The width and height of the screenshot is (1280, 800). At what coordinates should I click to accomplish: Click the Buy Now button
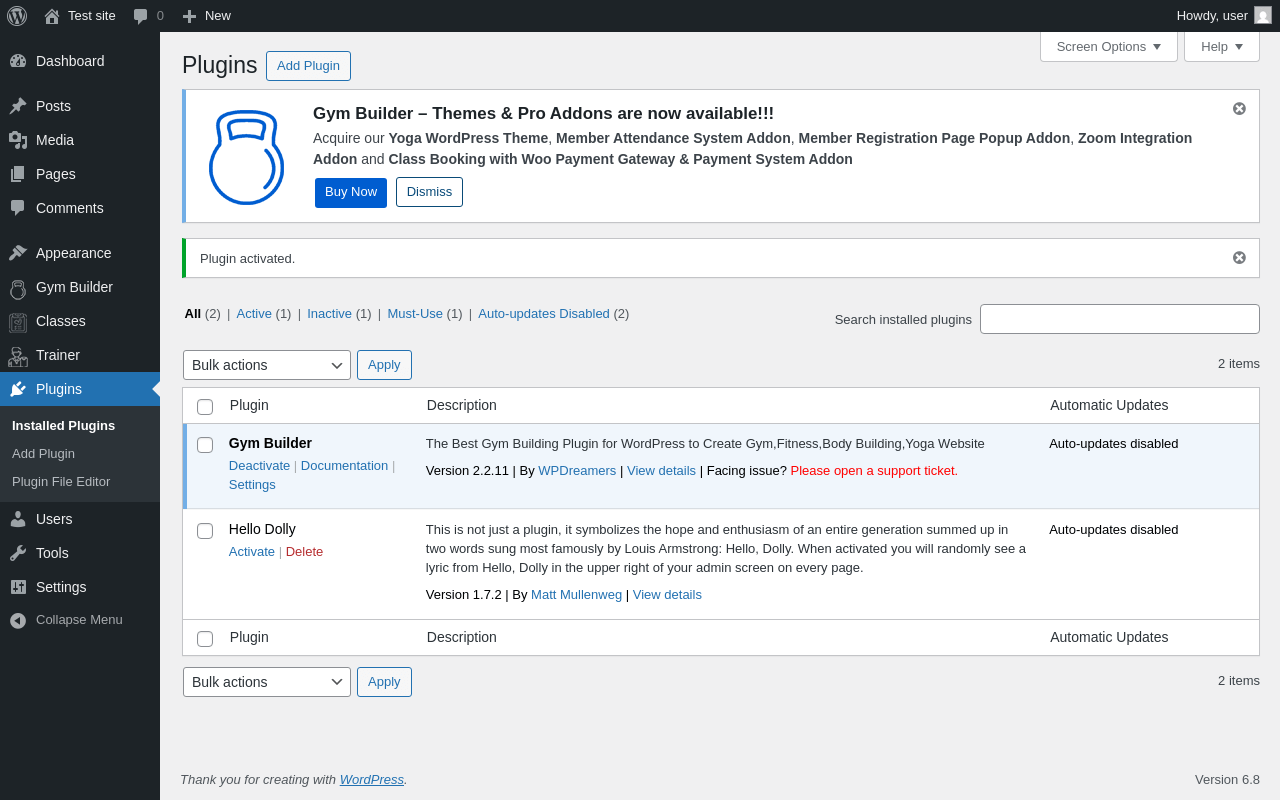click(351, 192)
